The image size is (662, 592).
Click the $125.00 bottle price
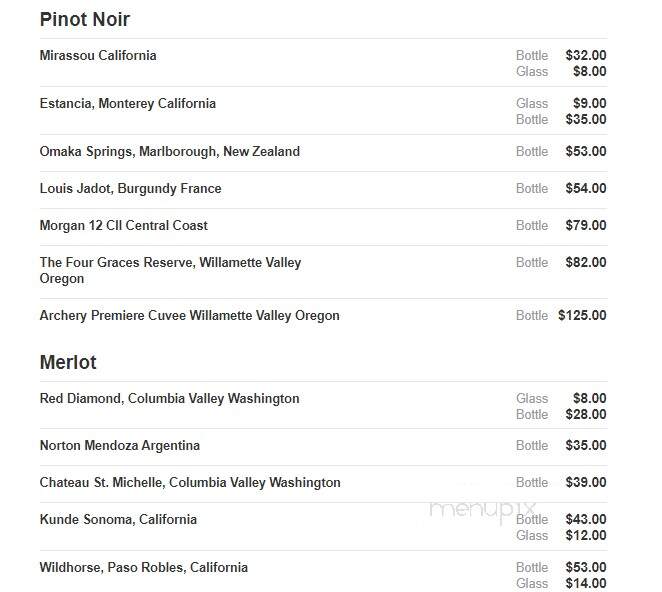[582, 315]
